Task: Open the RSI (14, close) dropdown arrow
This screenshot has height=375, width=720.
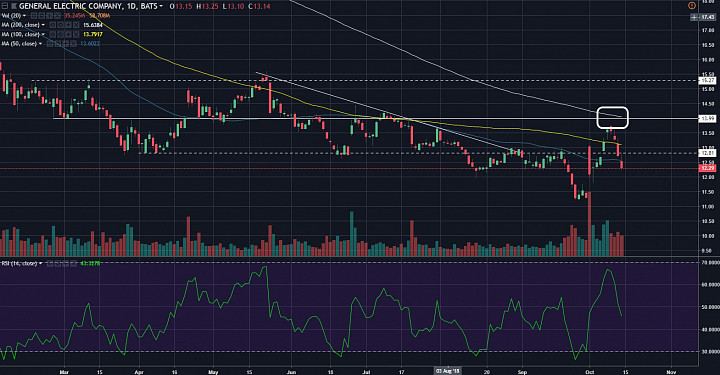Action: pos(40,263)
